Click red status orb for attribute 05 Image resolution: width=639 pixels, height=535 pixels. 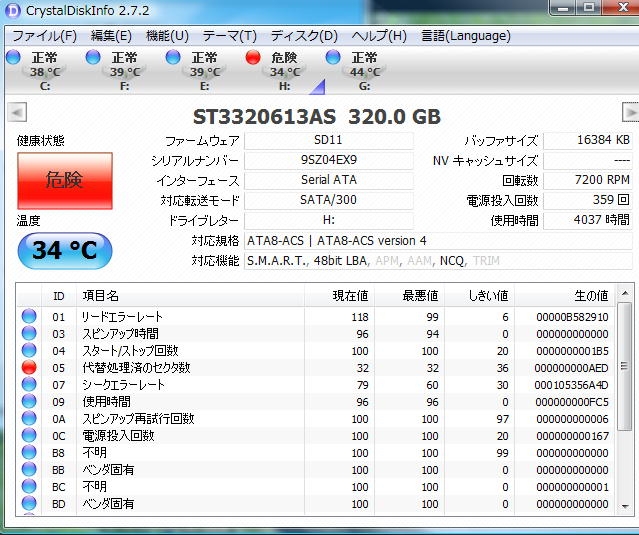click(x=29, y=368)
